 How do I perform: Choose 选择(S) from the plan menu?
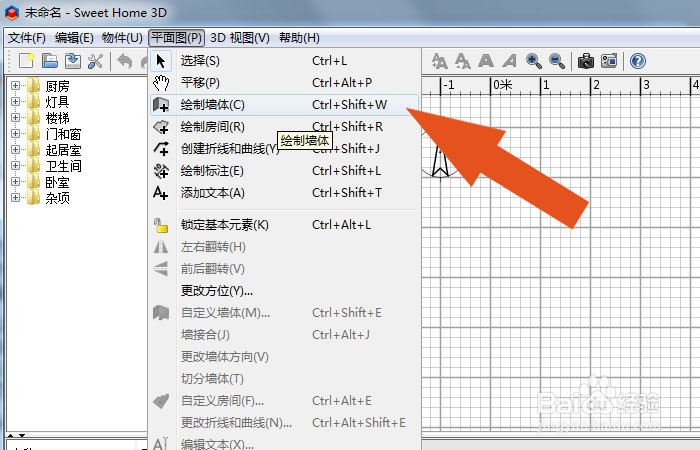click(x=284, y=61)
